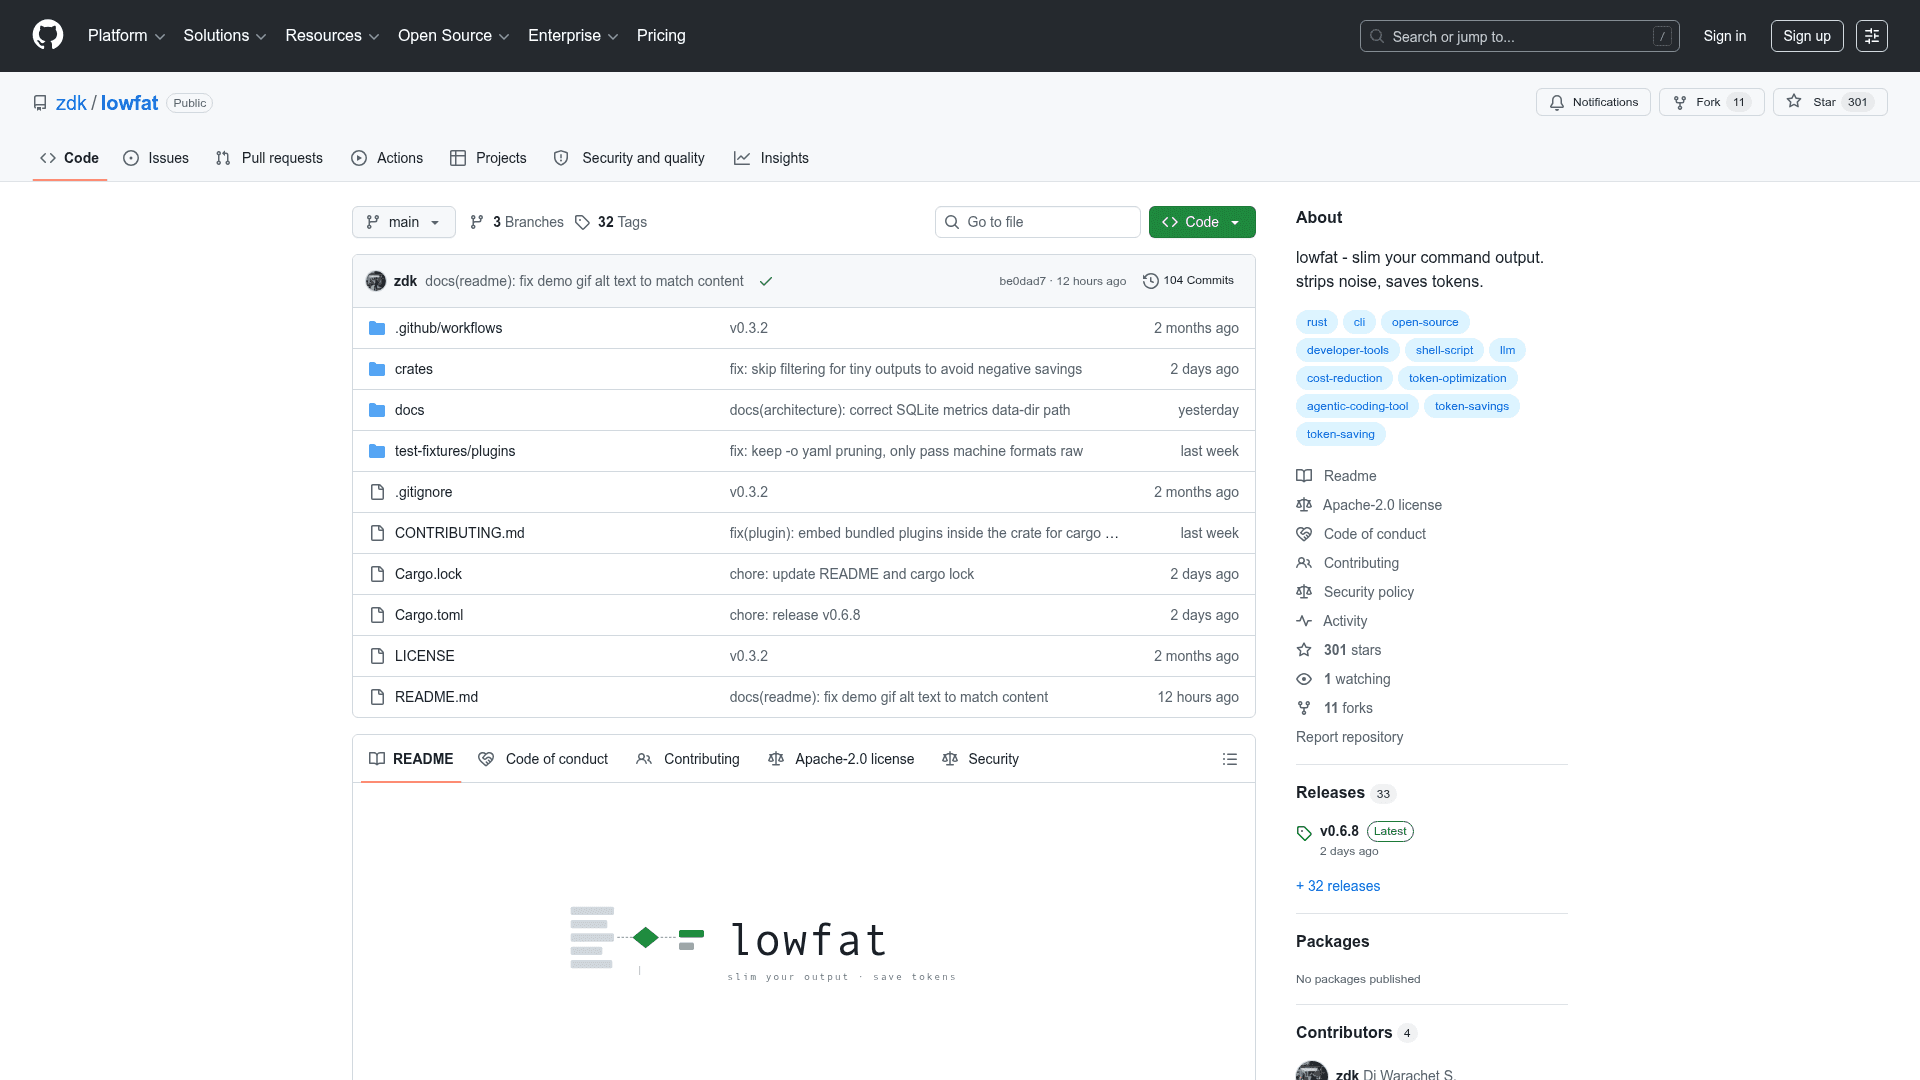Screen dimensions: 1920x1080
Task: Focus the Search or jump to field
Action: pos(1520,36)
